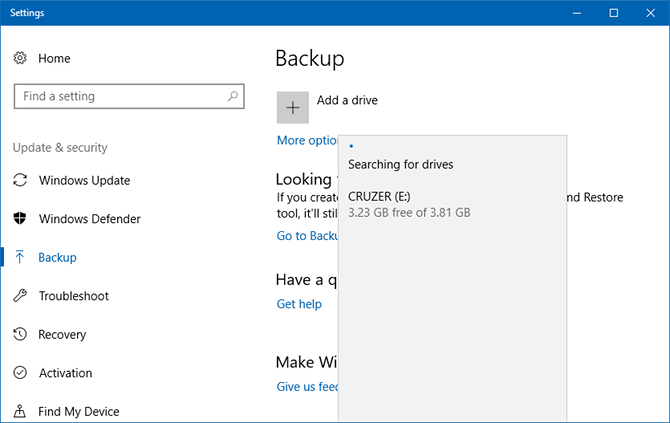Select the CRUZER (E:) drive
The image size is (670, 423).
click(x=408, y=204)
